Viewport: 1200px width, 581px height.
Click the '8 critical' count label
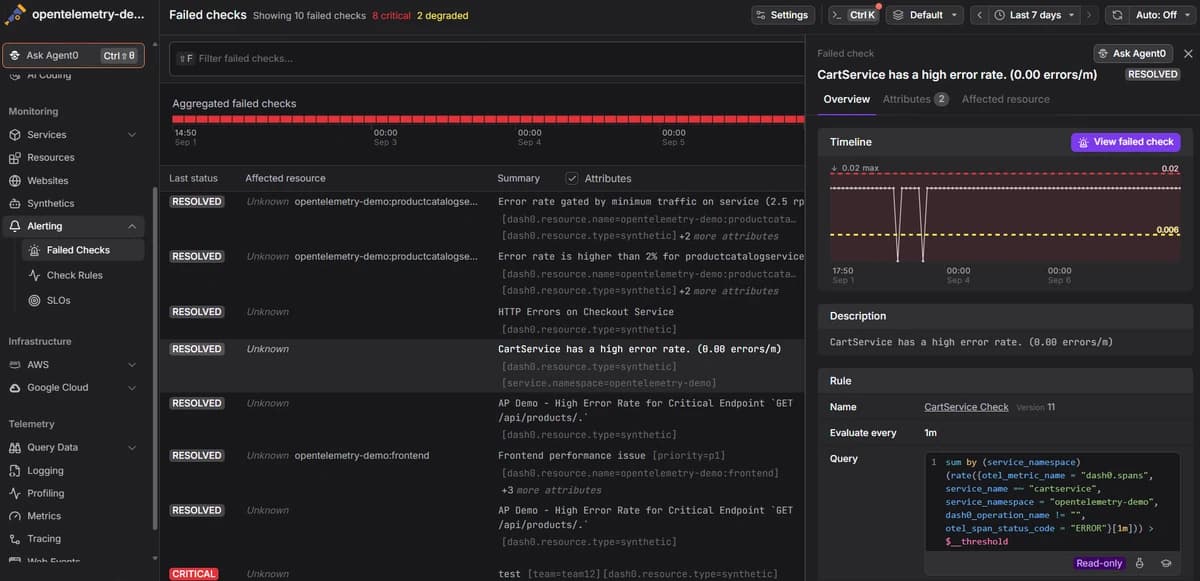click(391, 16)
